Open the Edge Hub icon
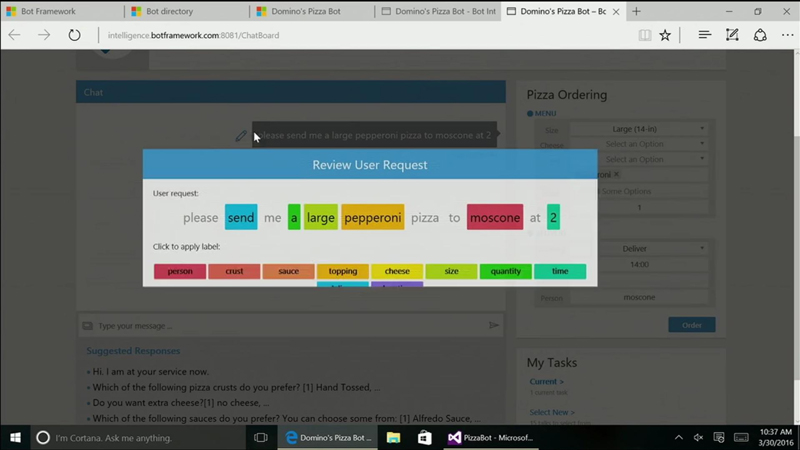Screen dimensions: 800x450 pos(705,35)
